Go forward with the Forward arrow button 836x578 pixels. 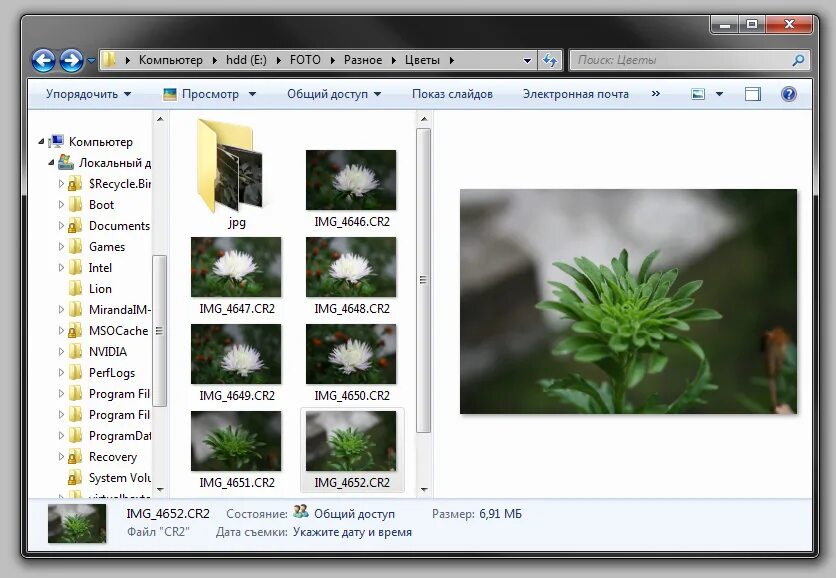[x=71, y=60]
